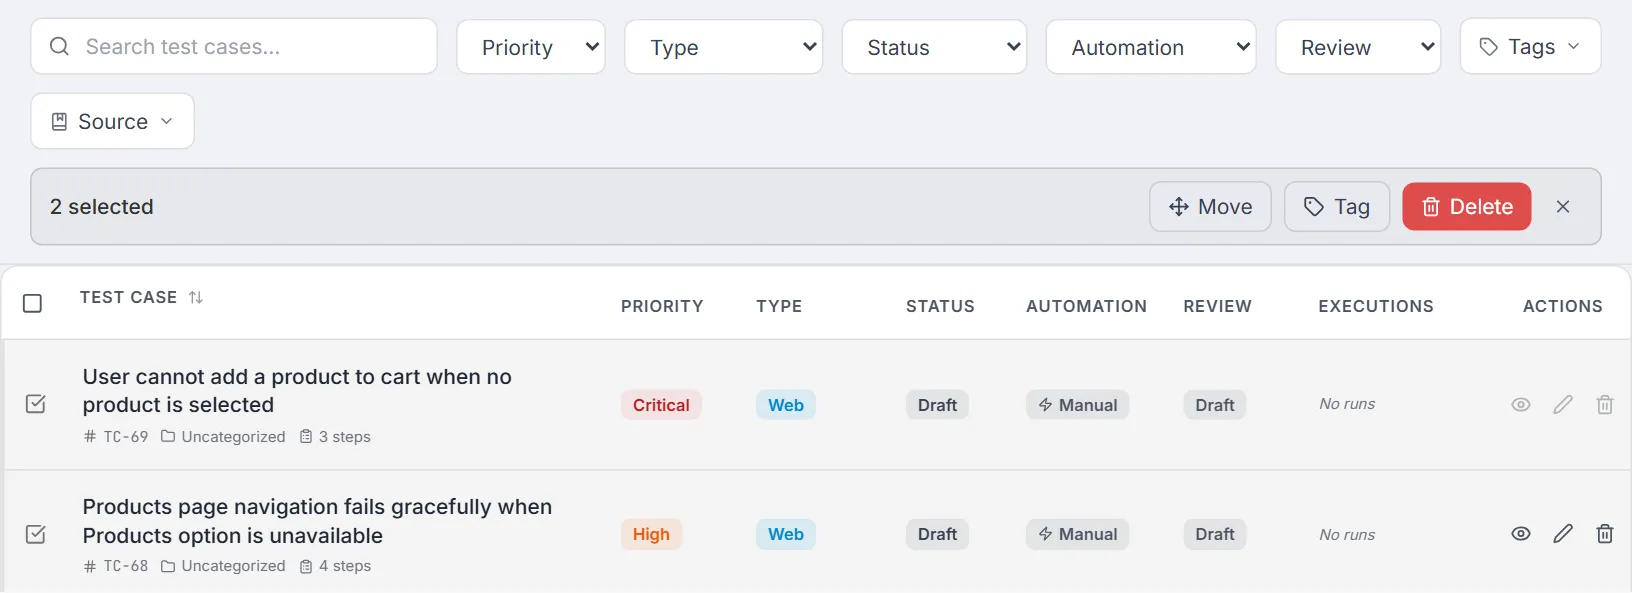Viewport: 1632px width, 593px height.
Task: Click the High priority badge
Action: [651, 534]
